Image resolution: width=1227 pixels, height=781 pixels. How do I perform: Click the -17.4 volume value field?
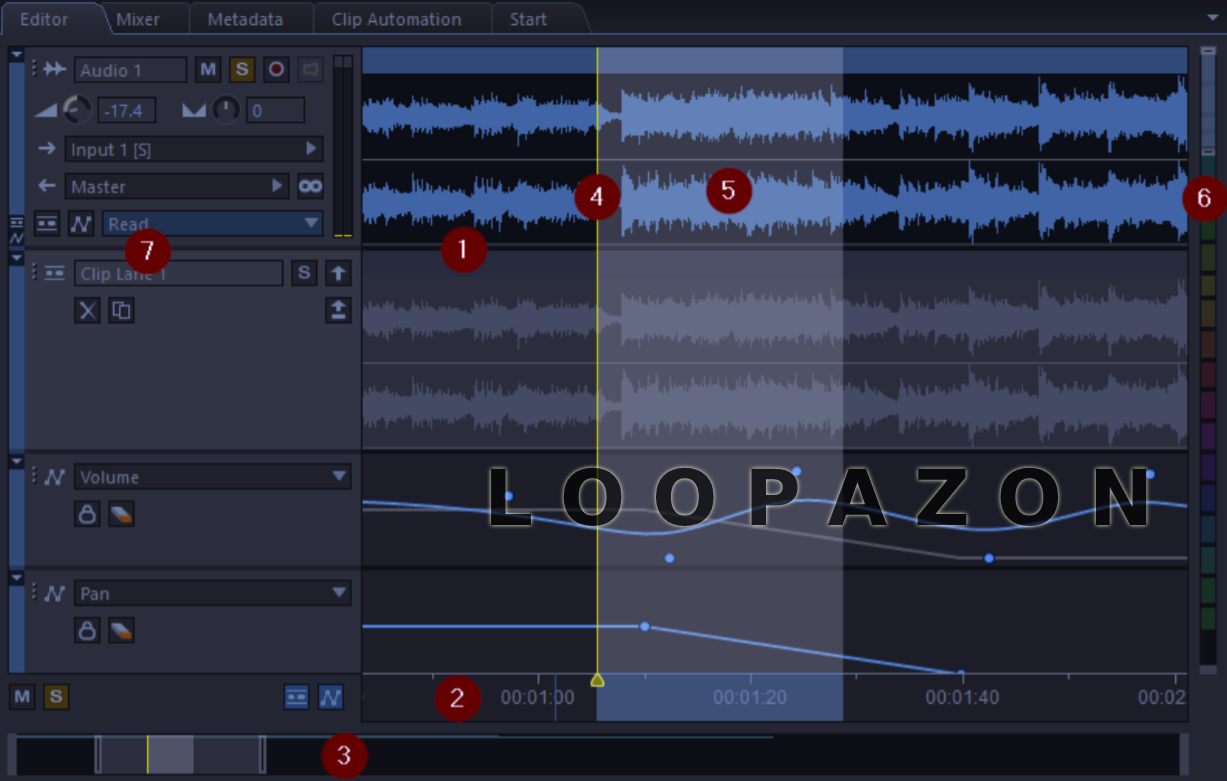click(x=126, y=110)
